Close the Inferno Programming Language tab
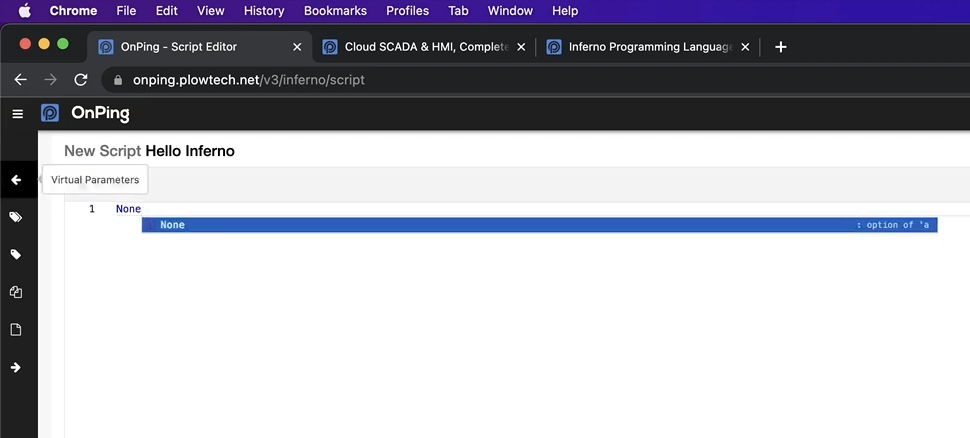Viewport: 970px width, 438px height. click(745, 47)
